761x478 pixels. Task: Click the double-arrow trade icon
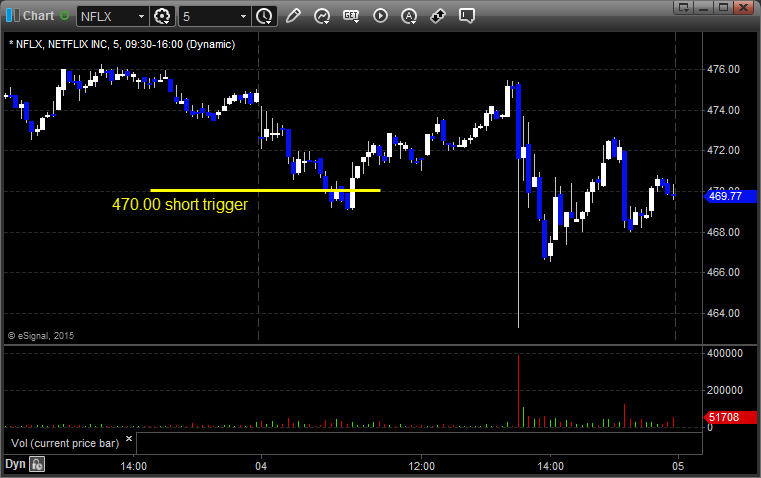pos(438,16)
